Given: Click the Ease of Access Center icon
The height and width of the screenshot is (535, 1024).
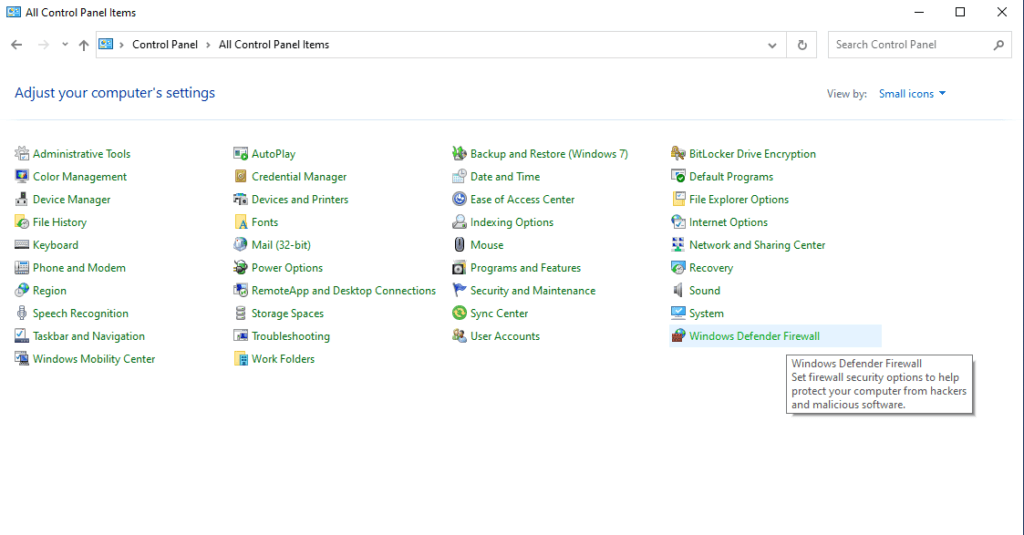Looking at the screenshot, I should pos(459,199).
